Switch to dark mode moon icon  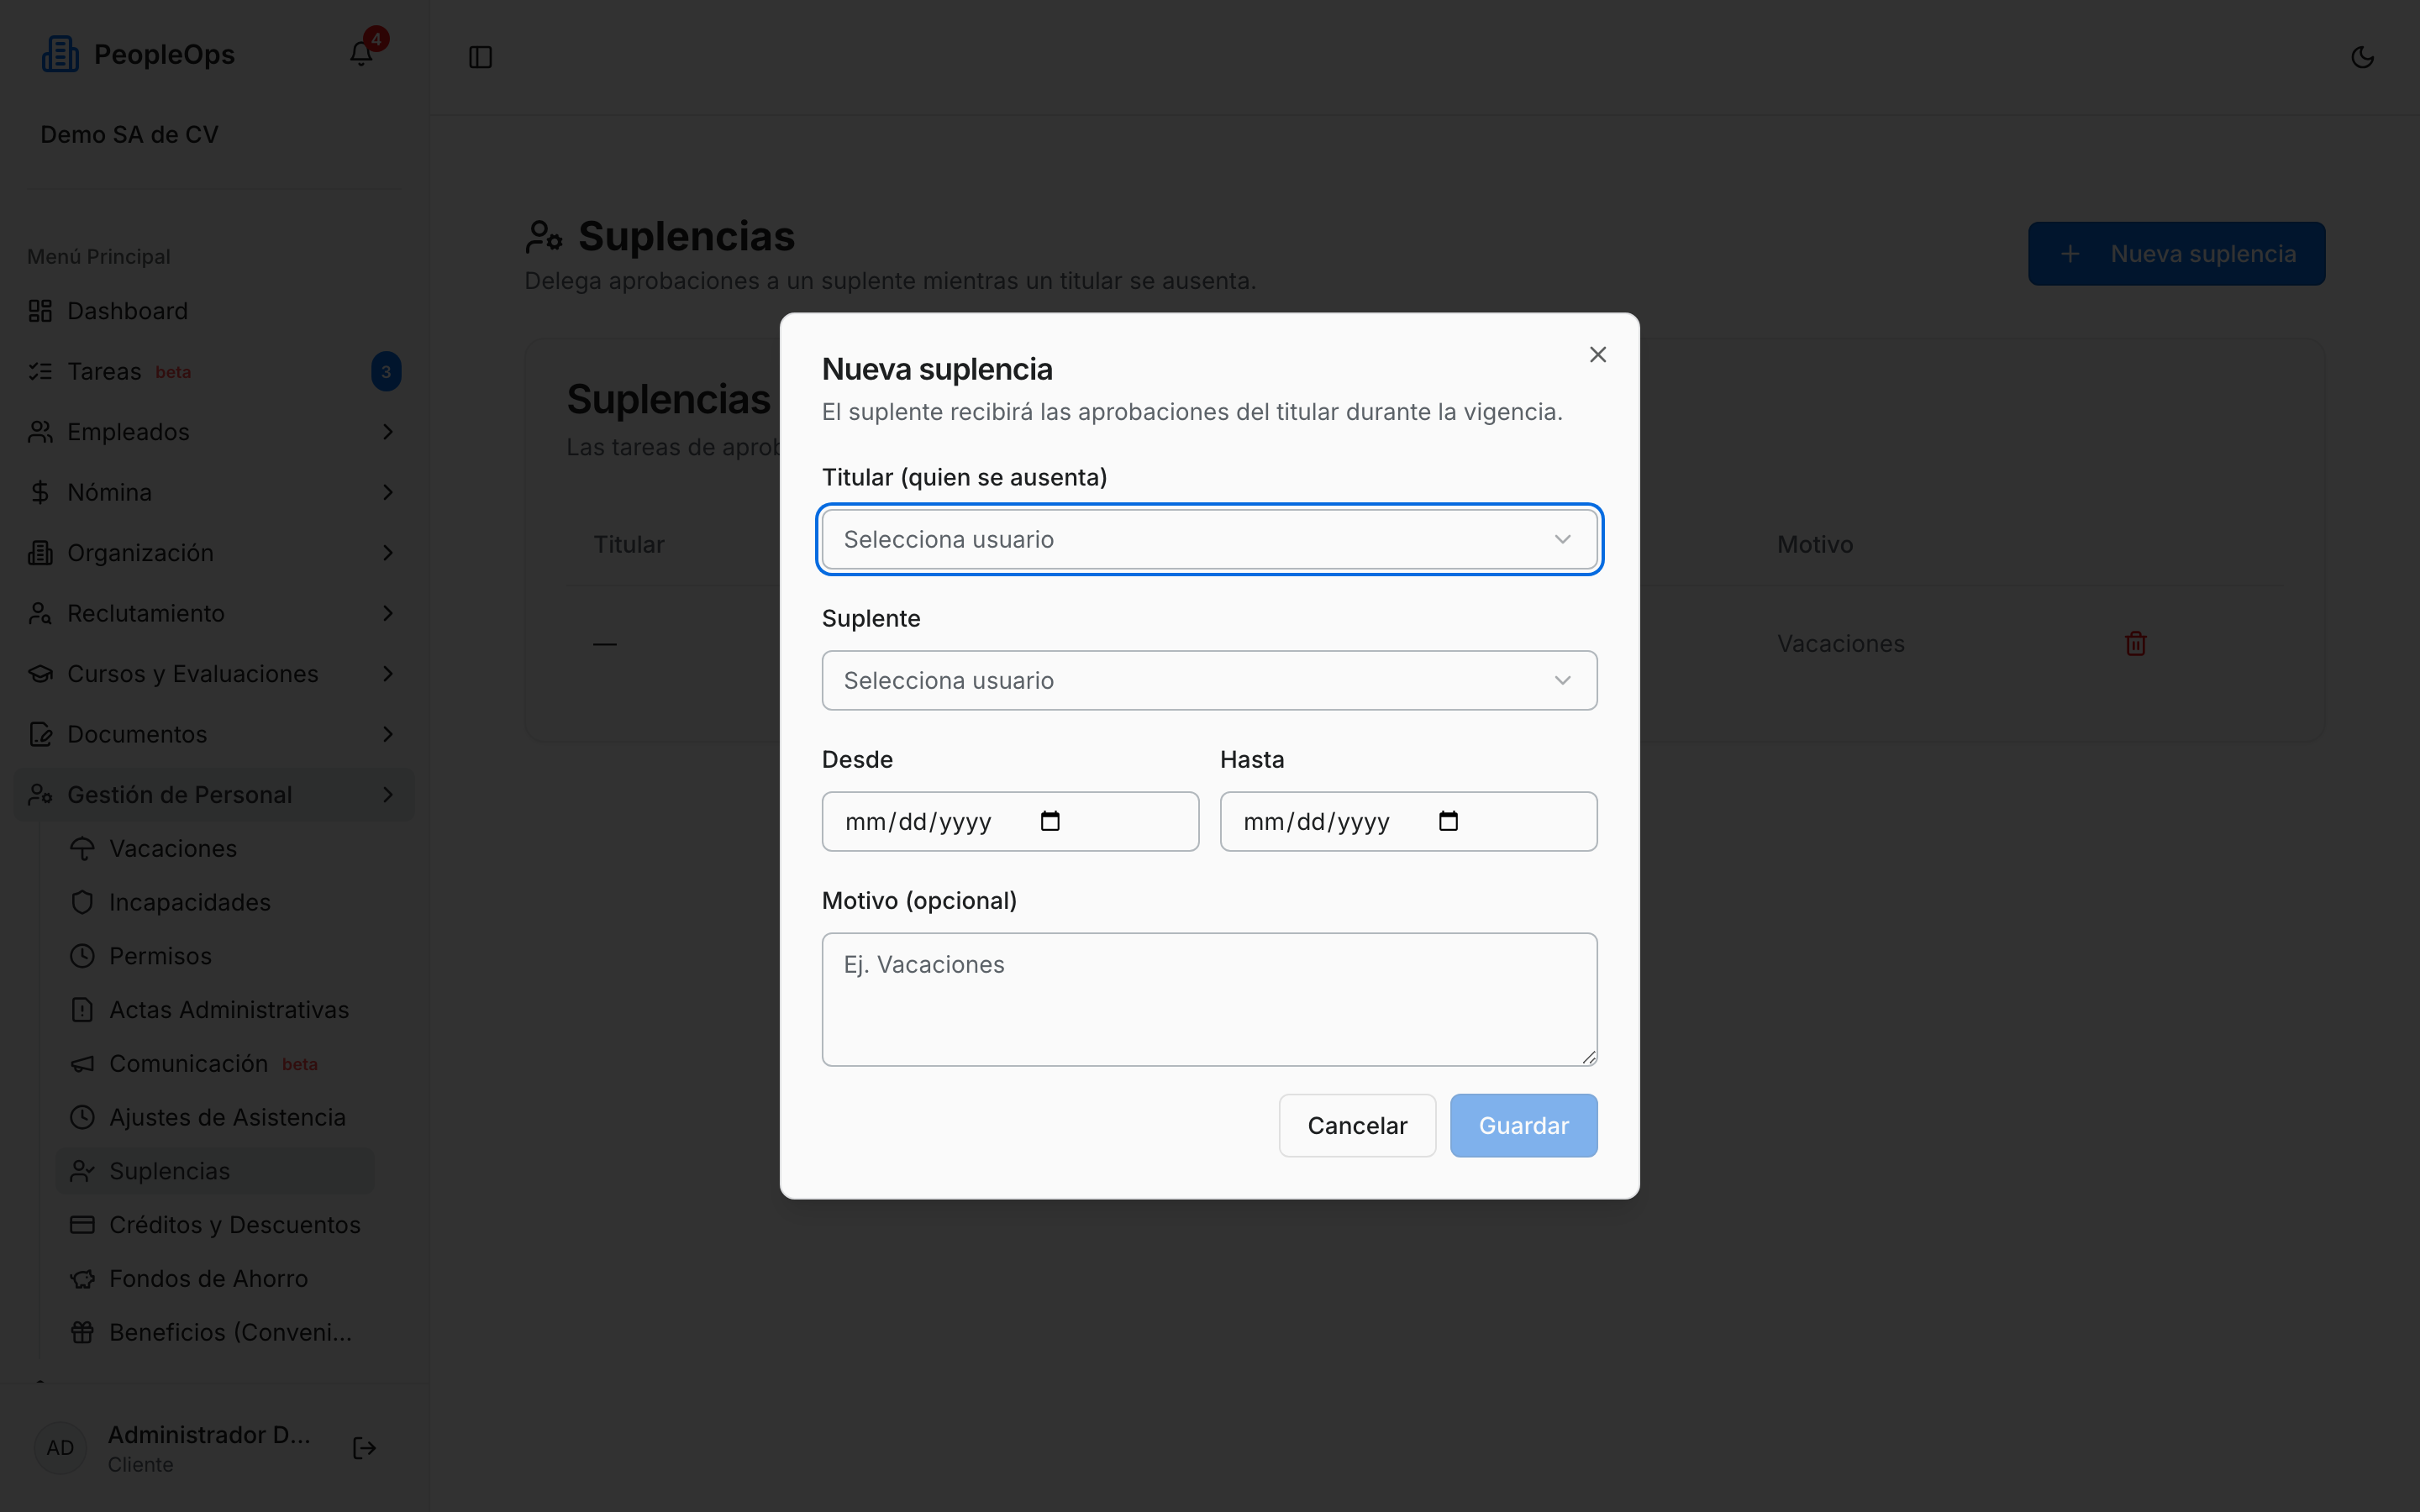2362,57
